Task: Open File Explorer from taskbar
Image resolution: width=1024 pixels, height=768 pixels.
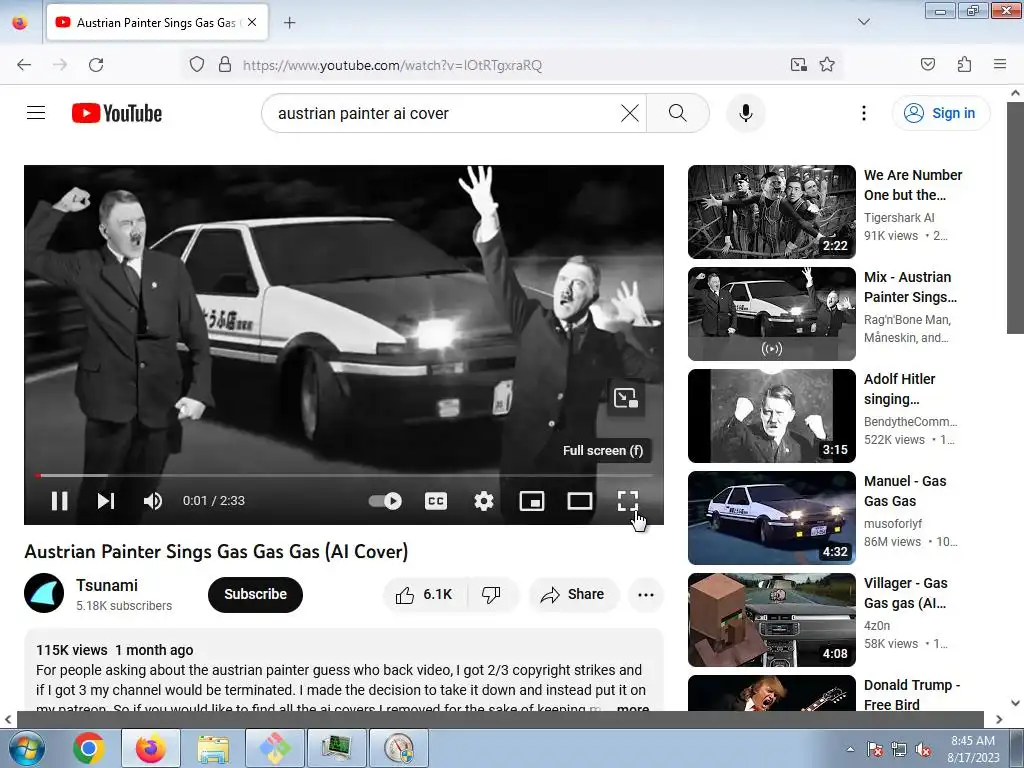Action: point(213,748)
